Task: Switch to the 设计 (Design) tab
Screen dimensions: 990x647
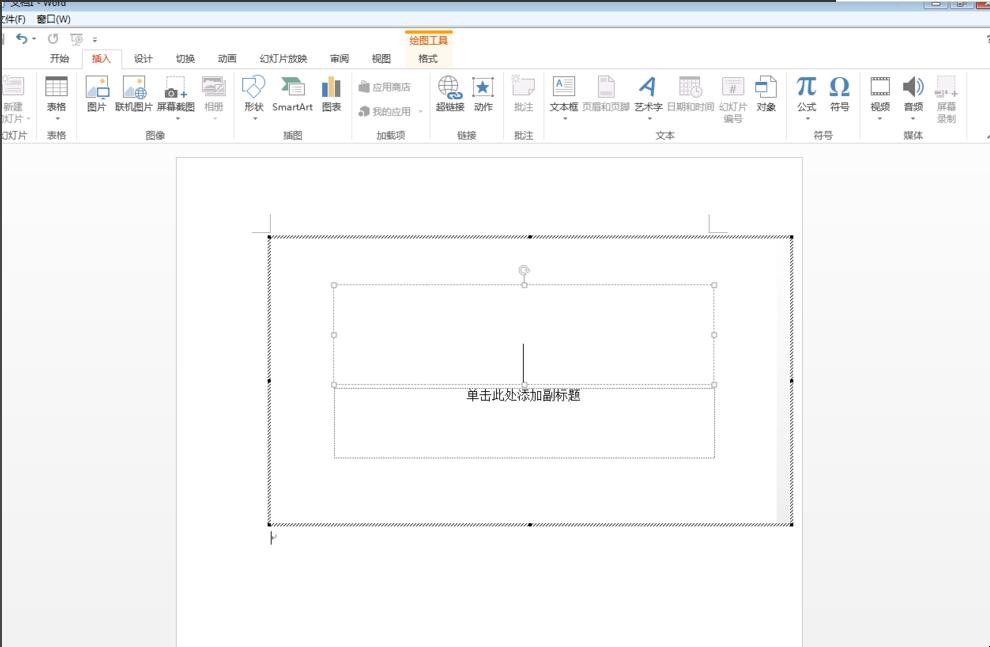Action: click(x=143, y=59)
